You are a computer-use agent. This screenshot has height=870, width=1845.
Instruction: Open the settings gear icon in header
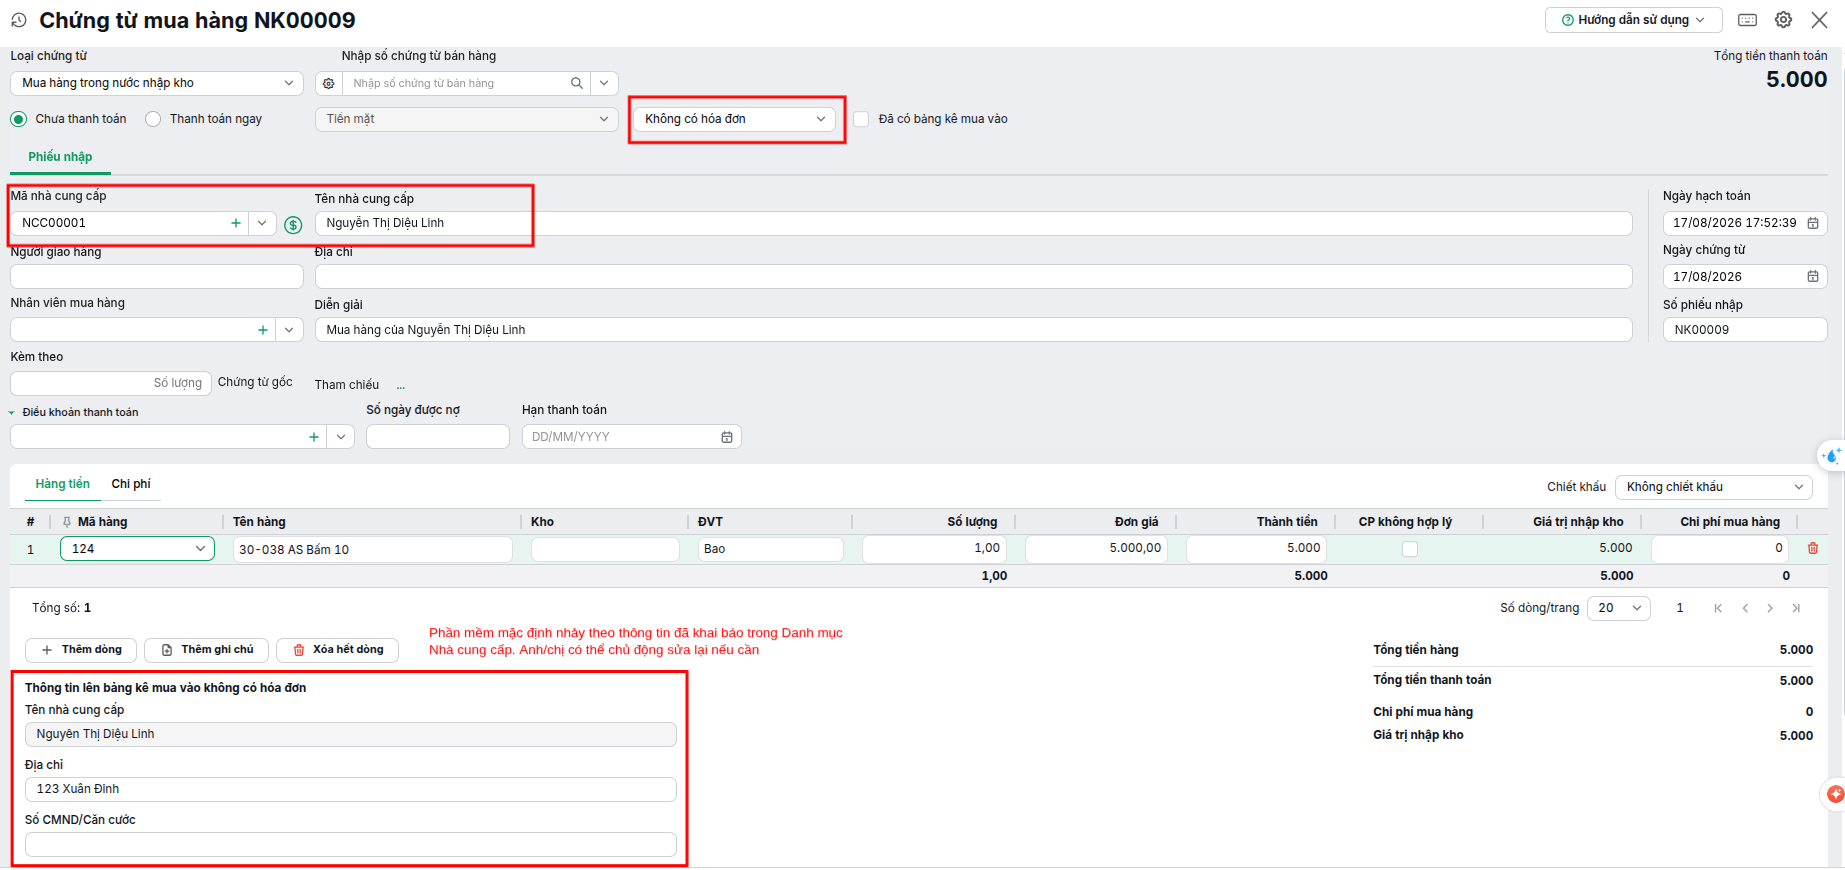pyautogui.click(x=1783, y=20)
